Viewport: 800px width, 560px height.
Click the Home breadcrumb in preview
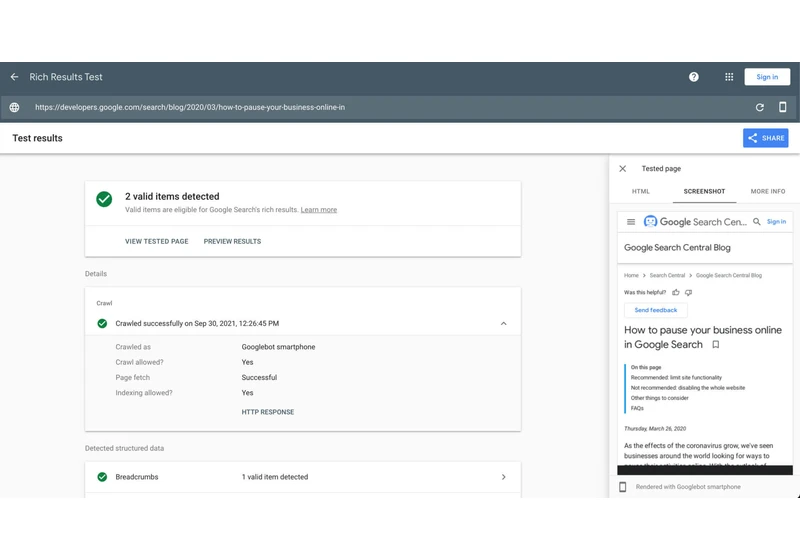click(631, 275)
